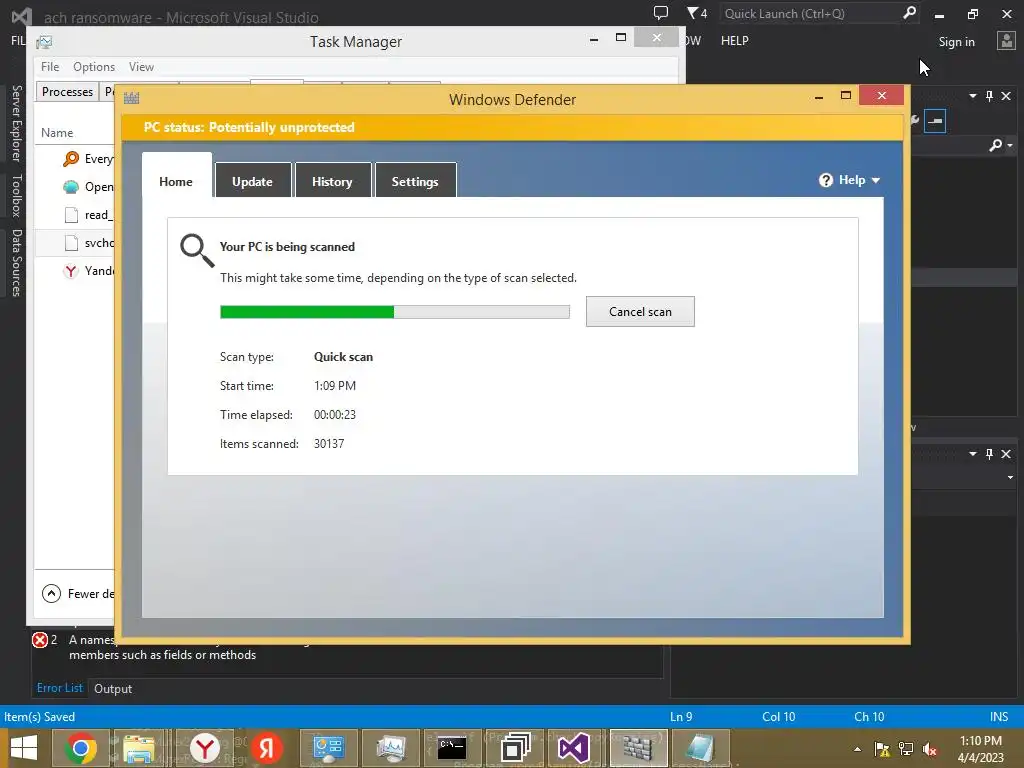This screenshot has height=768, width=1024.
Task: Switch to Update tab in Windows Defender
Action: (252, 181)
